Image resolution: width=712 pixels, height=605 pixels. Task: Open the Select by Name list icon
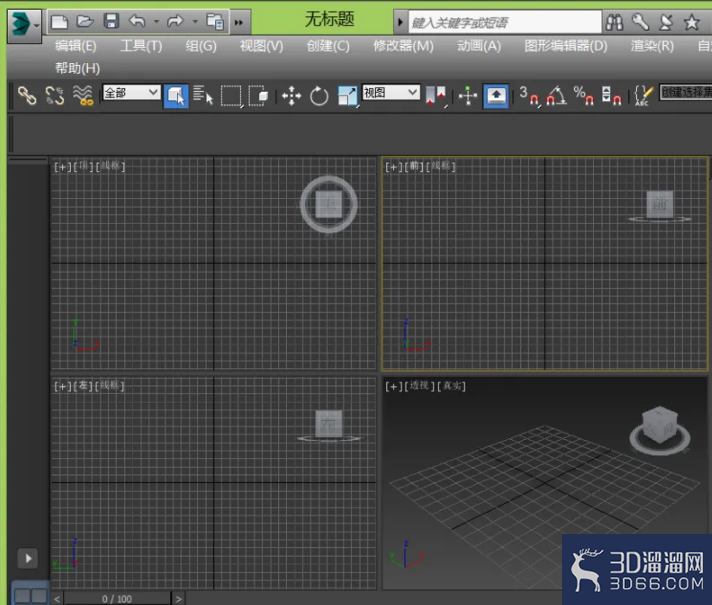point(203,95)
